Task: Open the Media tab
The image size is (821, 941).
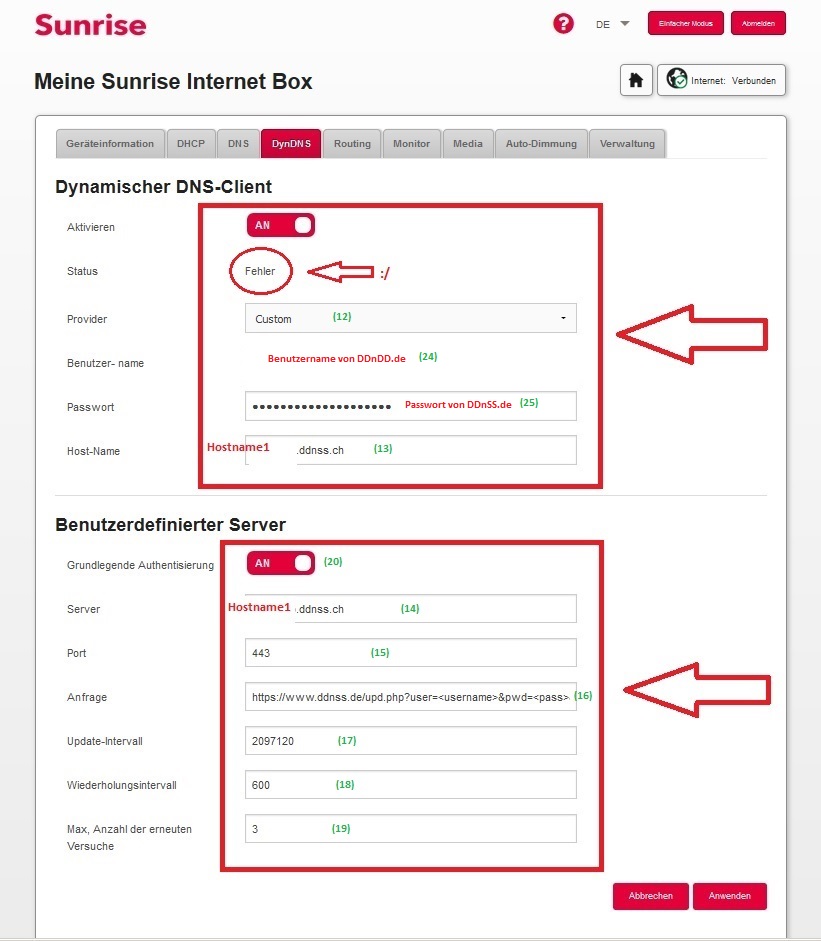Action: 468,143
